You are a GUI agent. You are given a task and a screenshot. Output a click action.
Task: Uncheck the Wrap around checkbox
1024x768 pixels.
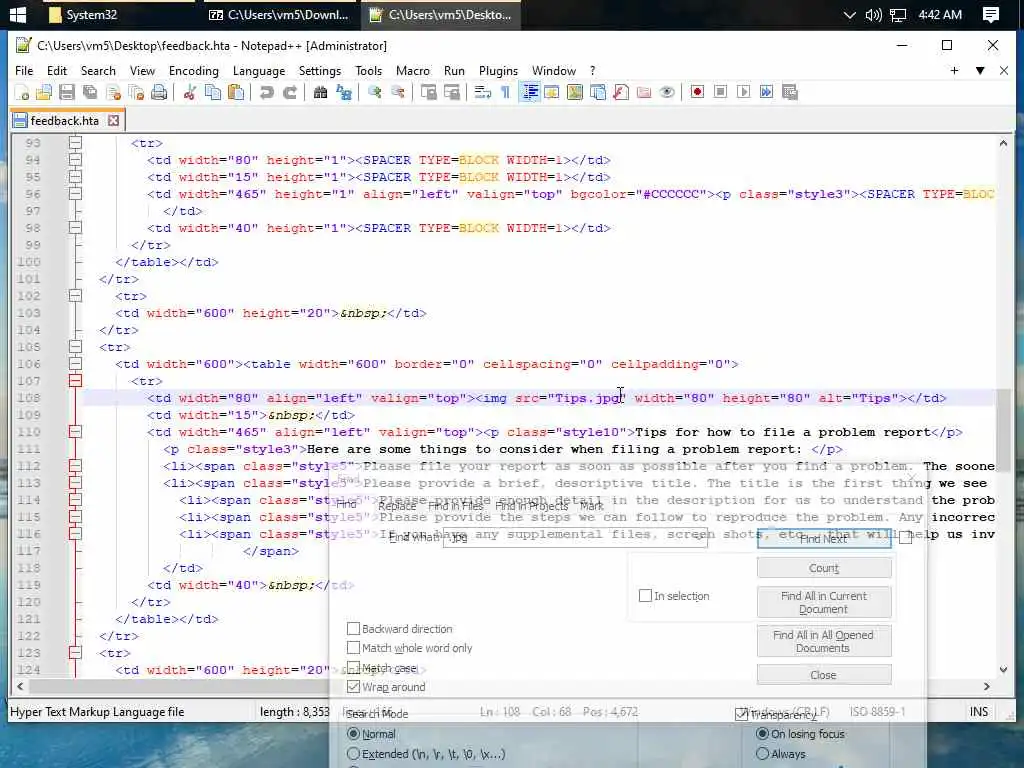(353, 687)
